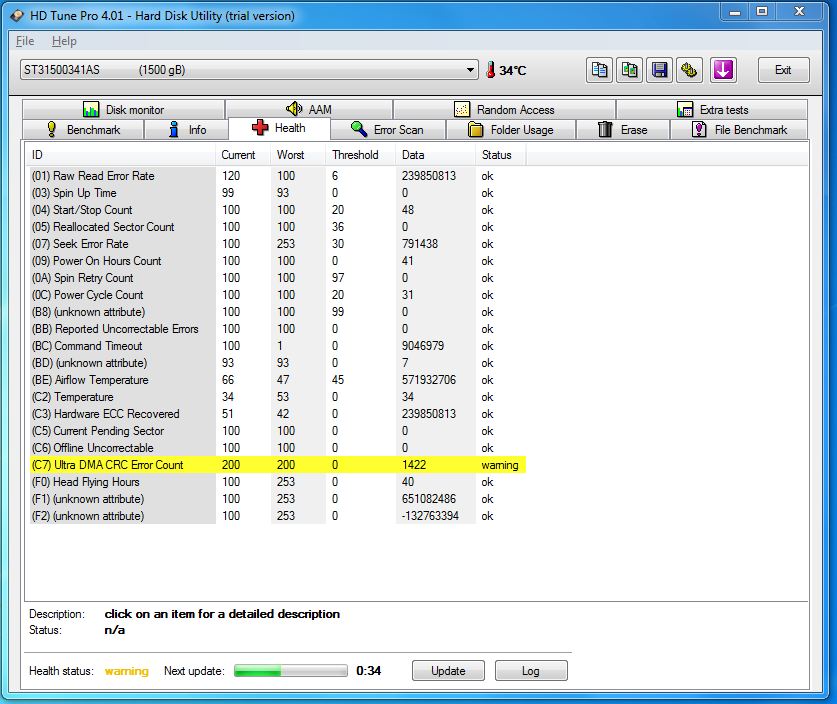This screenshot has width=837, height=704.
Task: Select the Command Timeout row
Action: click(278, 346)
